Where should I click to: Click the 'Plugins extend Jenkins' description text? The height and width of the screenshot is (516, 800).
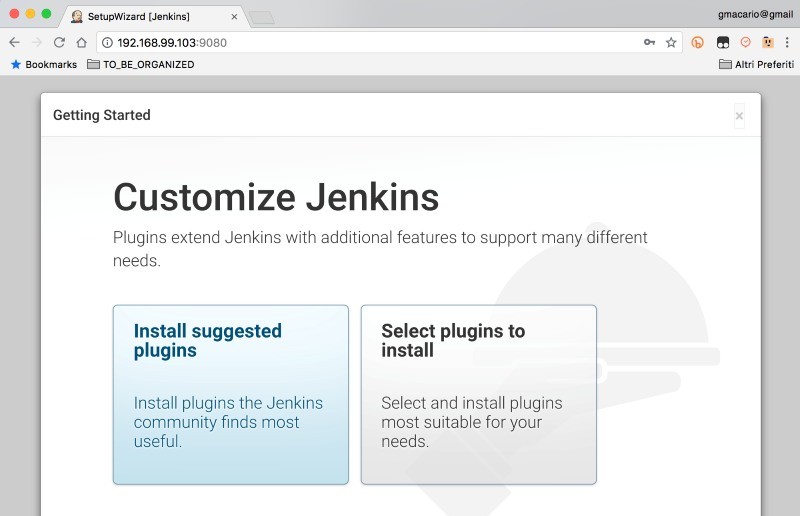[x=380, y=249]
